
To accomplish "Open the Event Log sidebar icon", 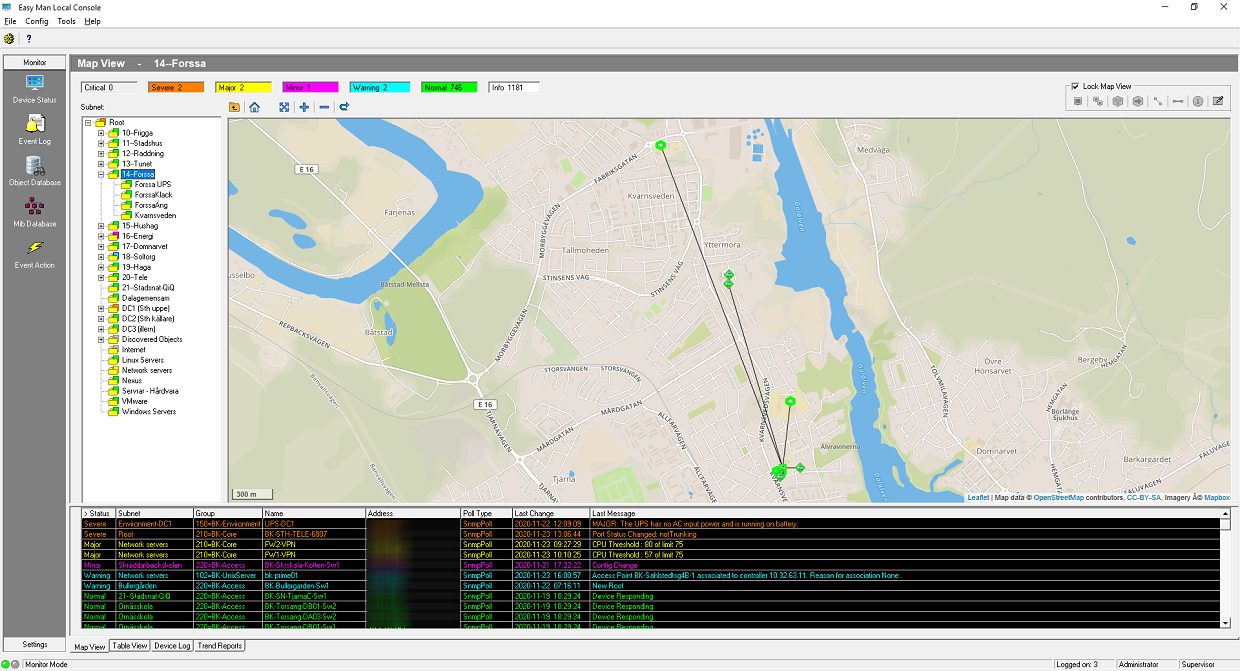I will tap(34, 124).
